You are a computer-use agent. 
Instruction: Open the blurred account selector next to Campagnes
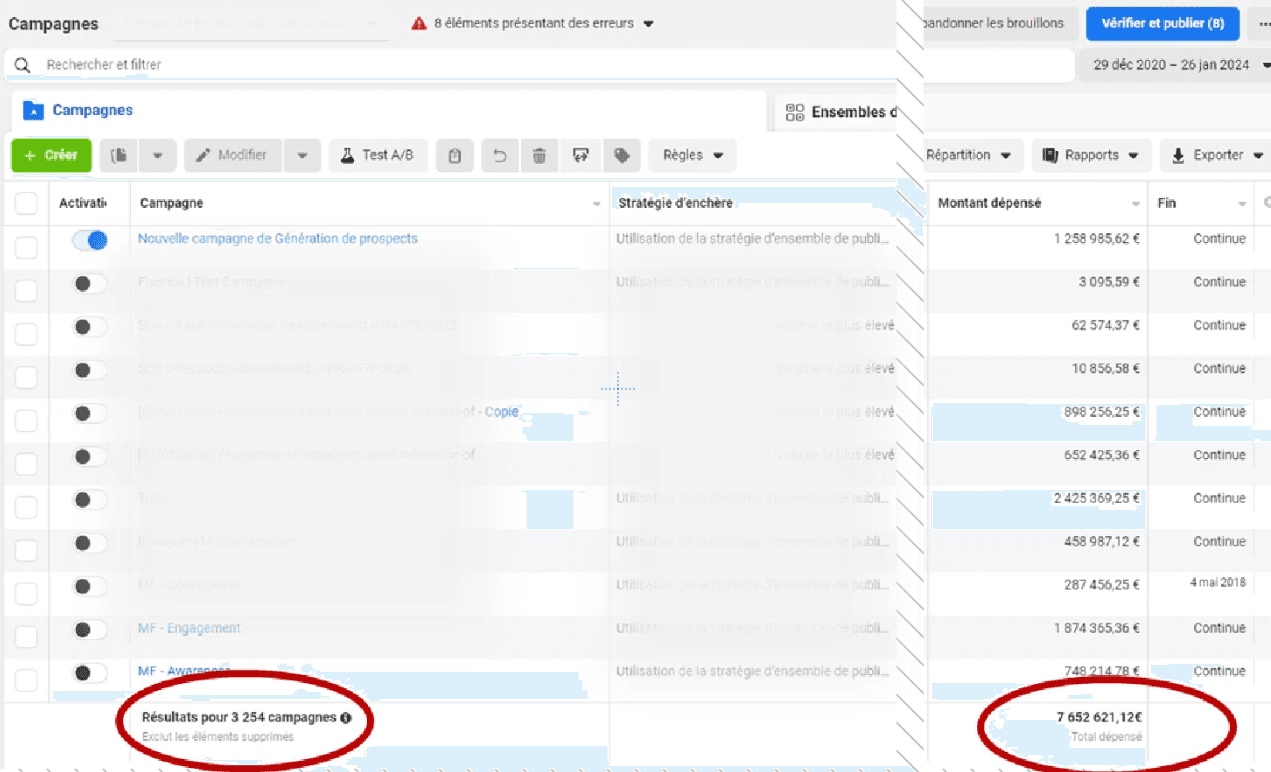250,23
